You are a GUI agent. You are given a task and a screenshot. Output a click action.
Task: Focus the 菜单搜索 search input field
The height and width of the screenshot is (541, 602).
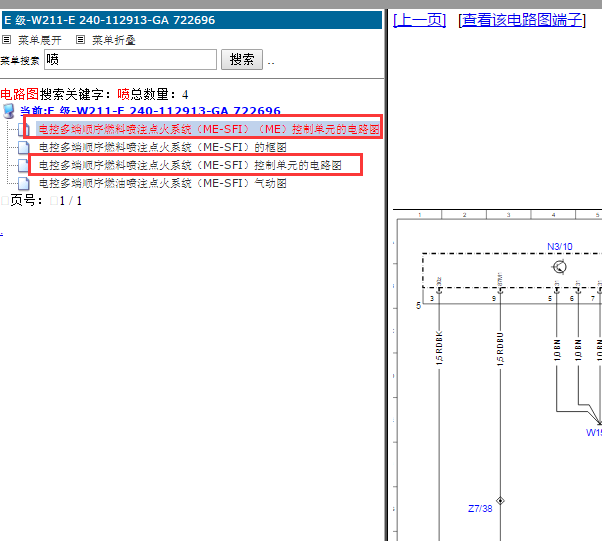coord(131,60)
